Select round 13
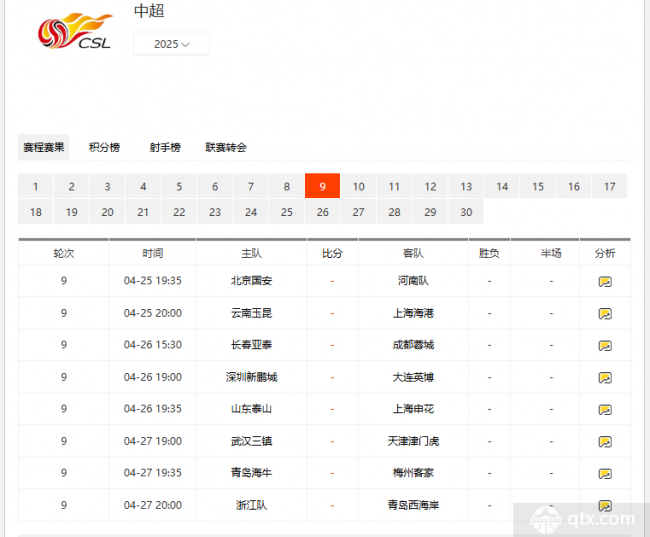The height and width of the screenshot is (537, 650). point(466,186)
